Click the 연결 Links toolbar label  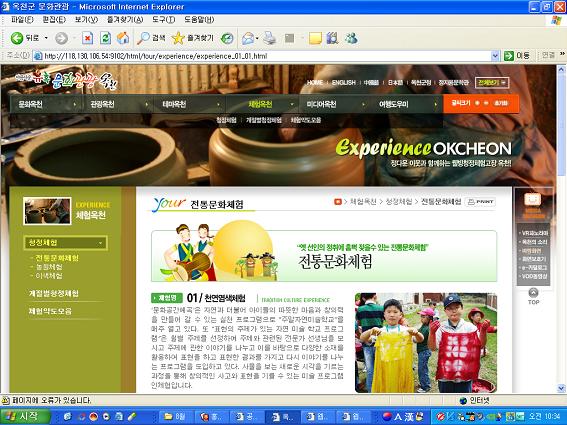pyautogui.click(x=548, y=55)
